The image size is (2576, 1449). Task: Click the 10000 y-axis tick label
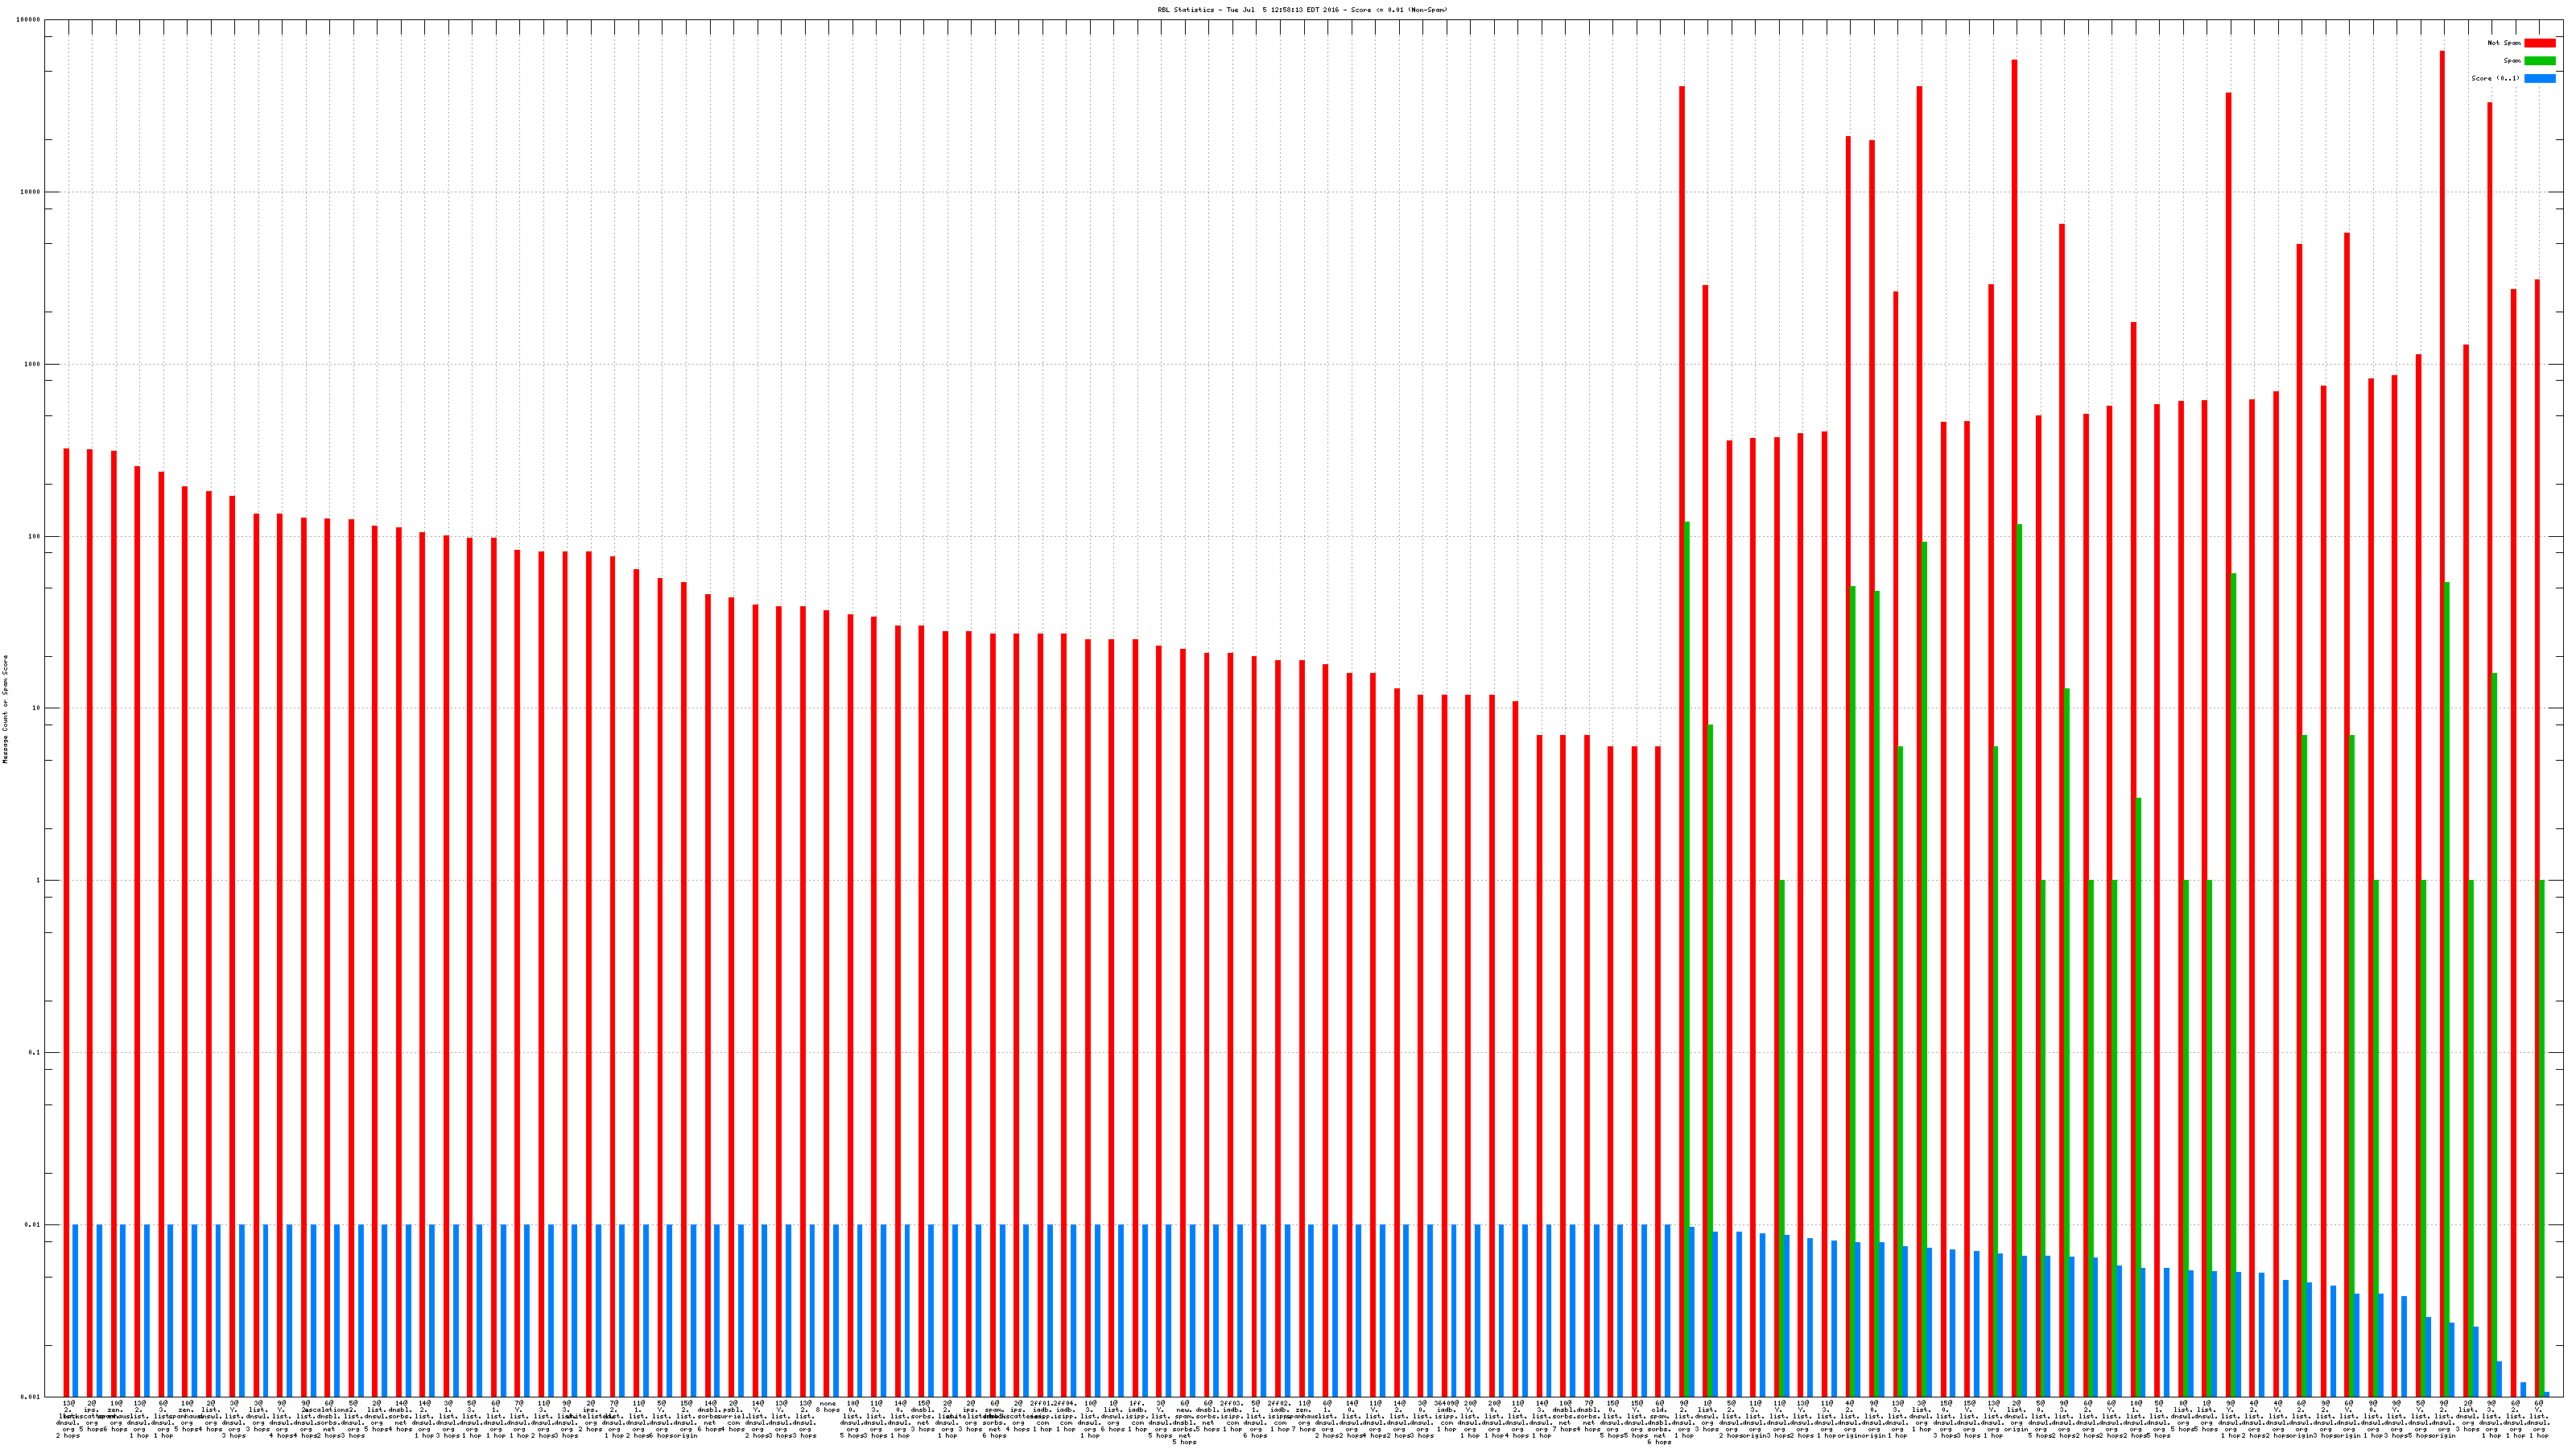click(31, 192)
